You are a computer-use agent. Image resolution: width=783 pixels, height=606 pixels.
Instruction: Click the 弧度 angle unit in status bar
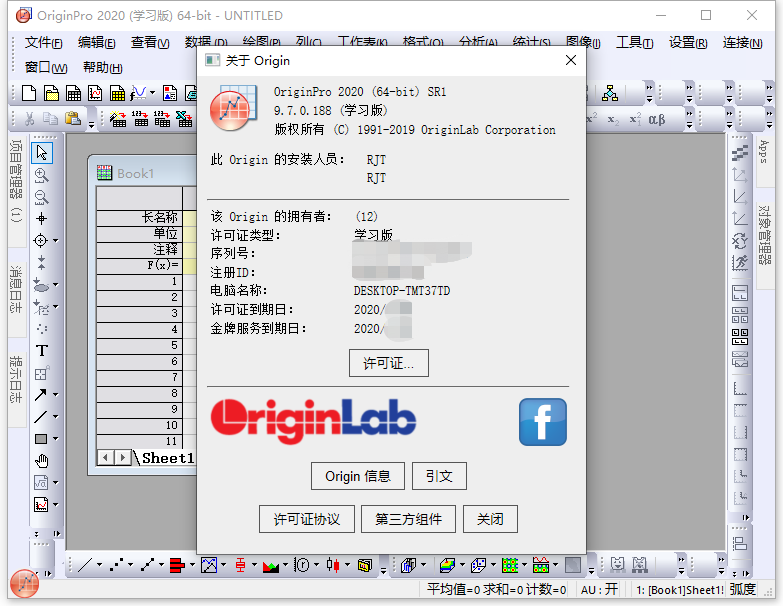742,590
